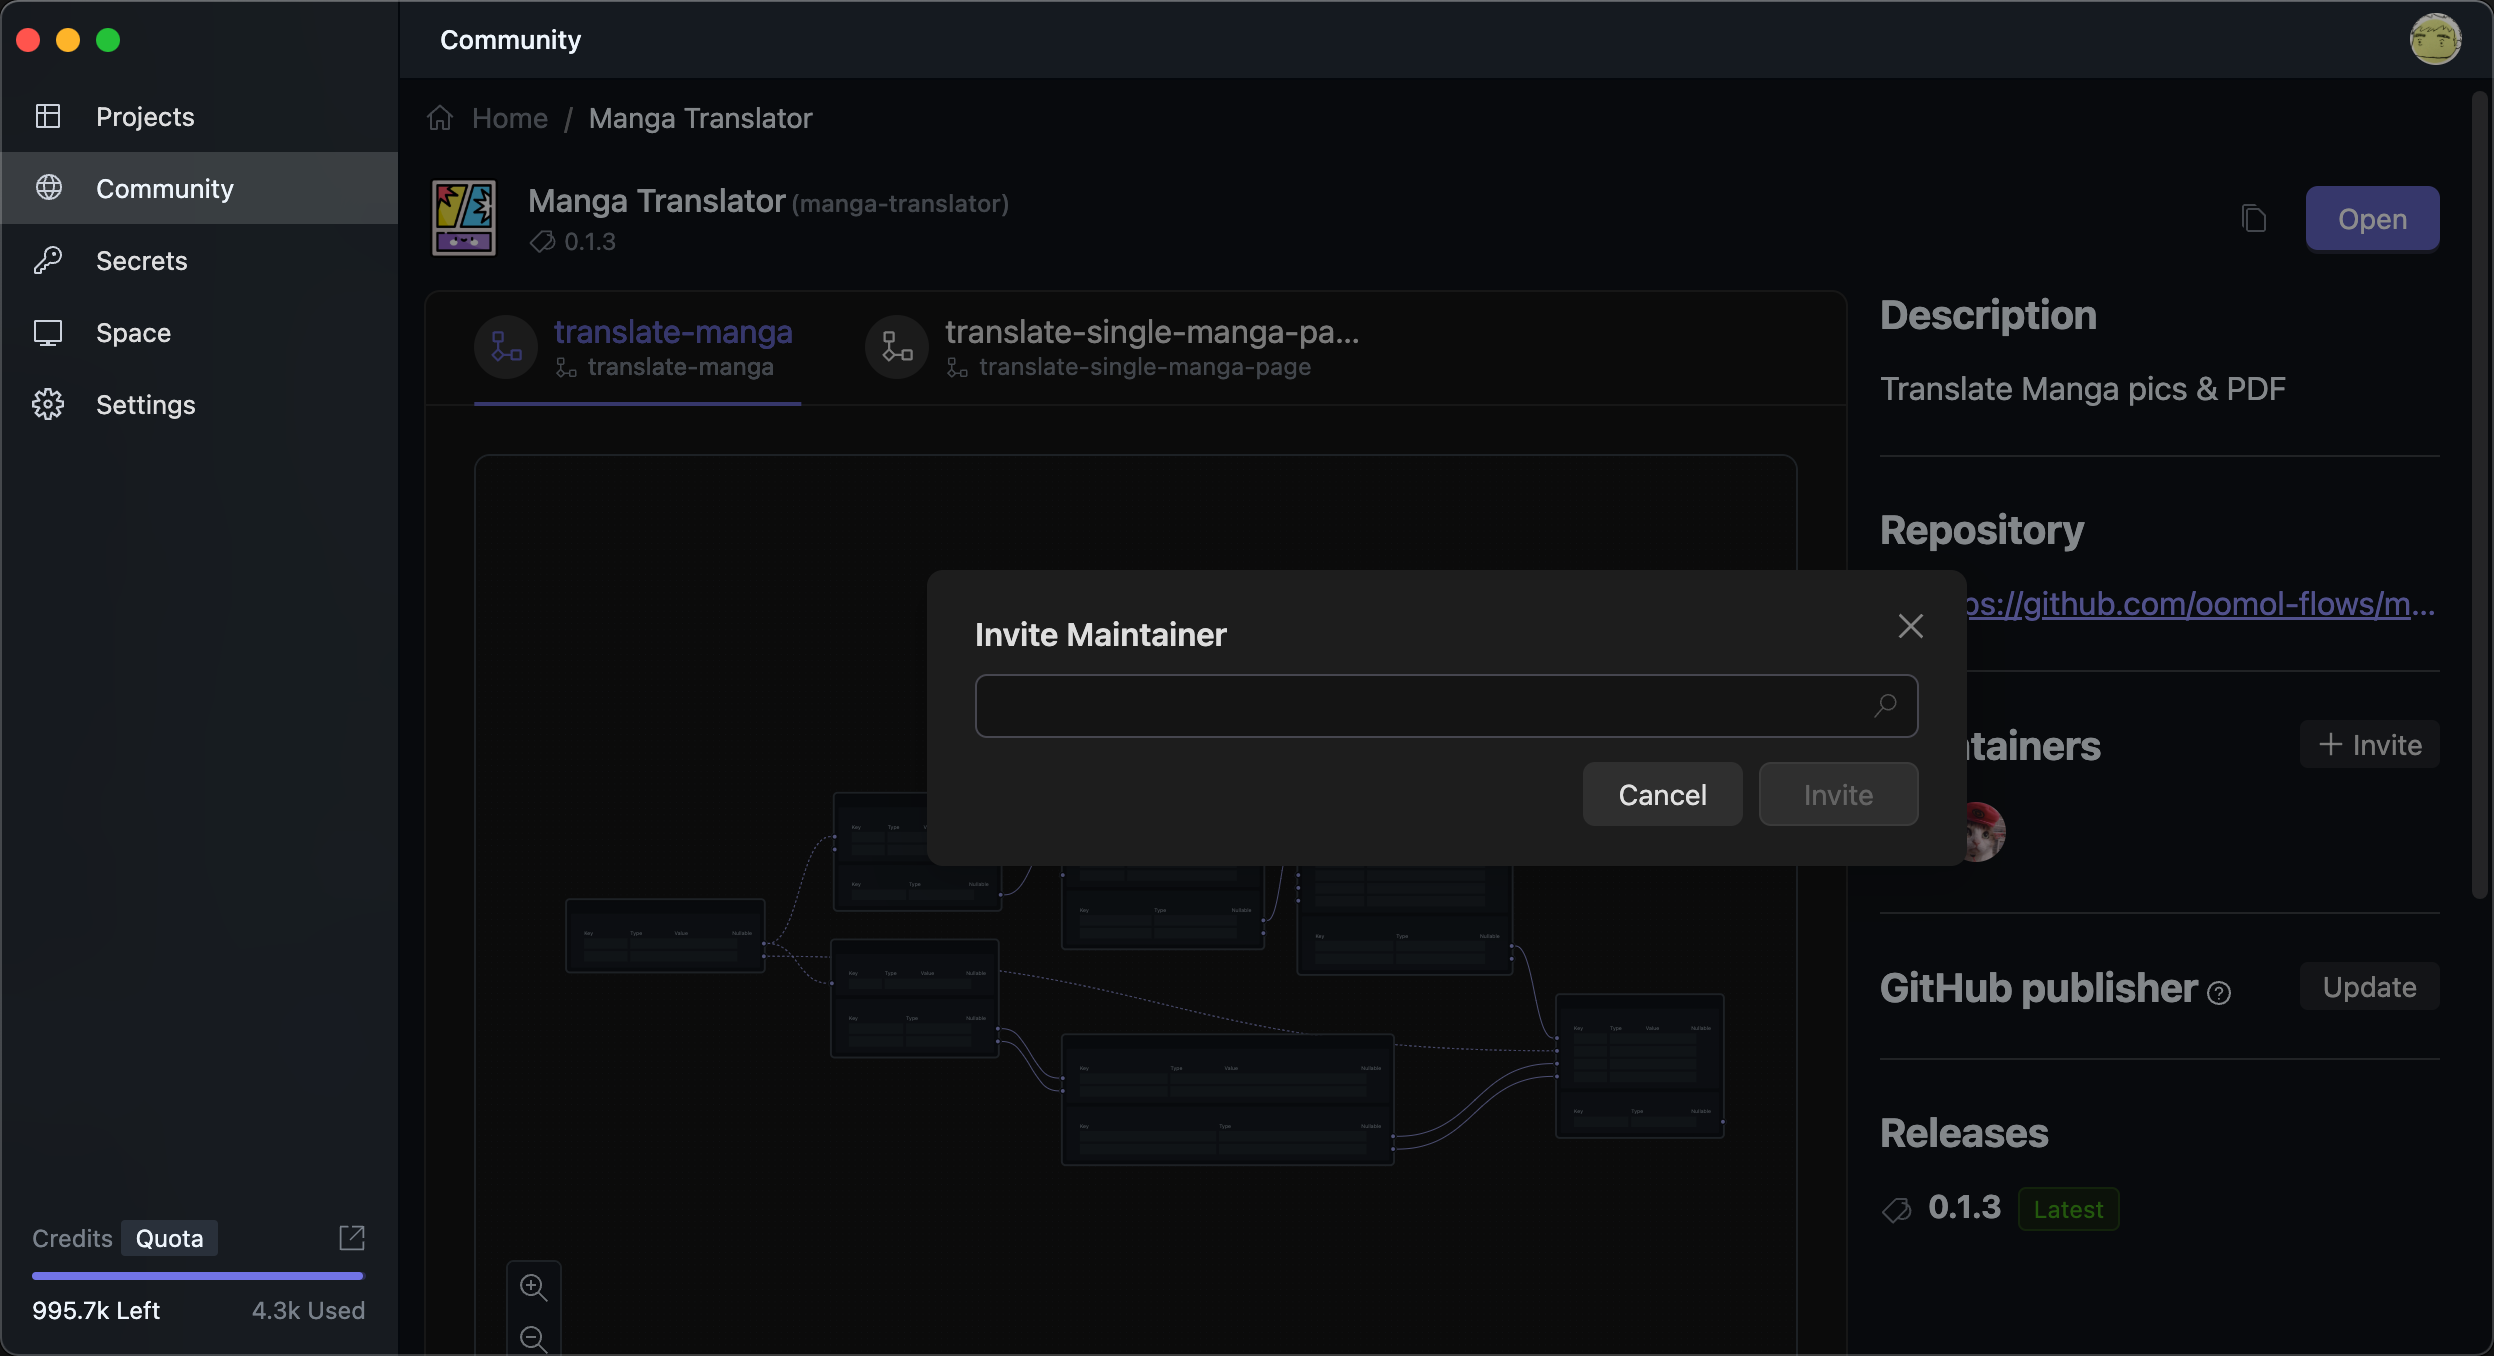2494x1356 pixels.
Task: Click the quota usage progress bar
Action: (x=198, y=1276)
